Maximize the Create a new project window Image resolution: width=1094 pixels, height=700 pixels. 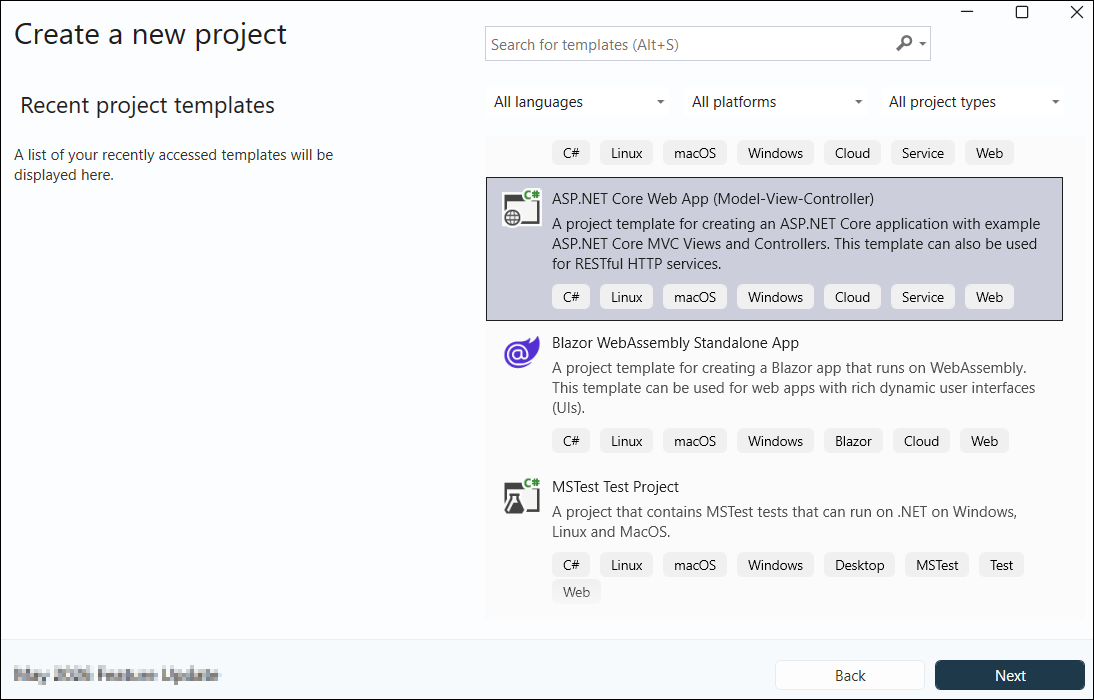pos(1021,12)
